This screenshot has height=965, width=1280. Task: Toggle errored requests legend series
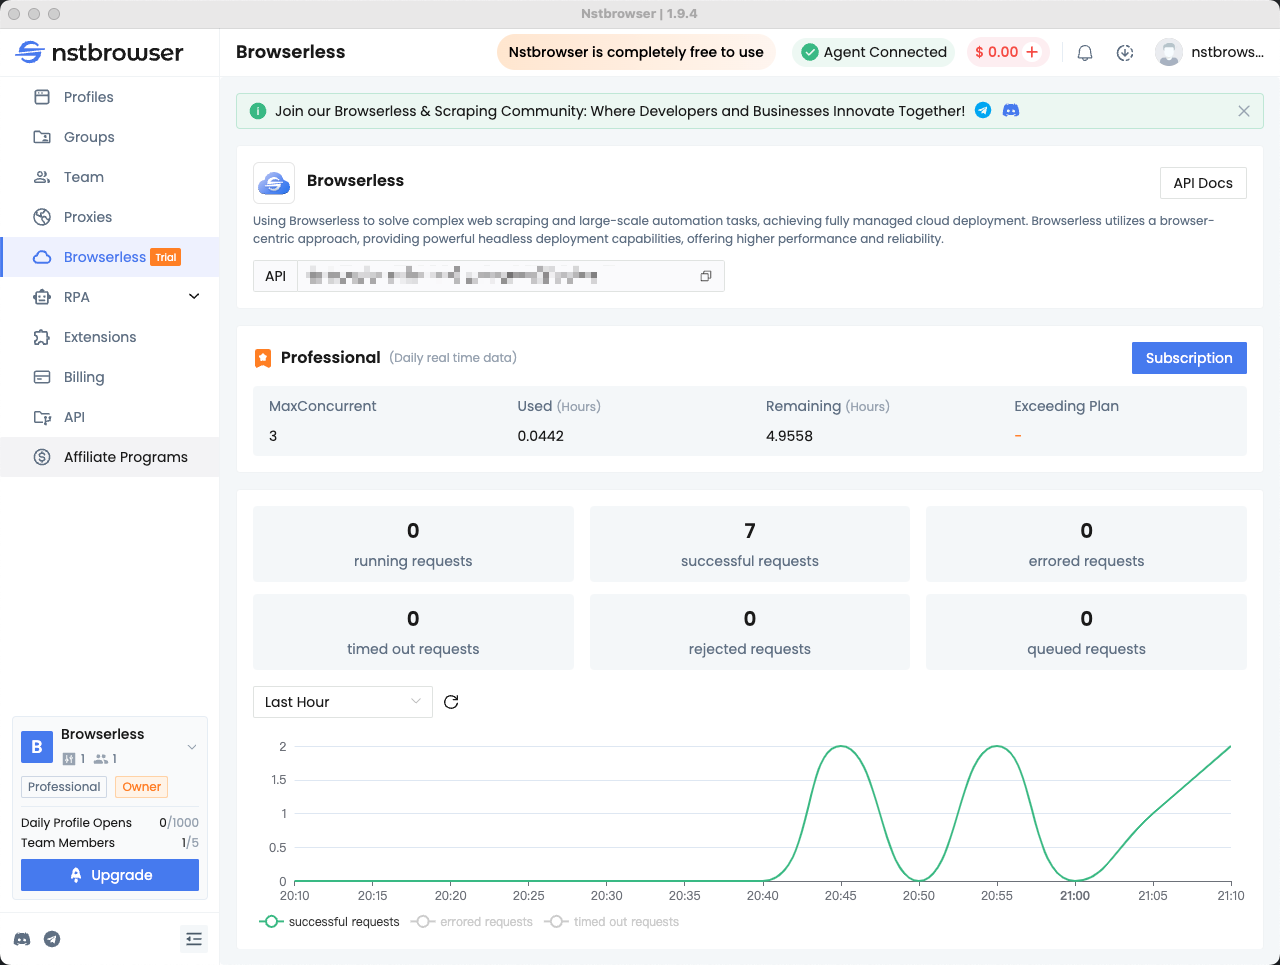(x=472, y=922)
